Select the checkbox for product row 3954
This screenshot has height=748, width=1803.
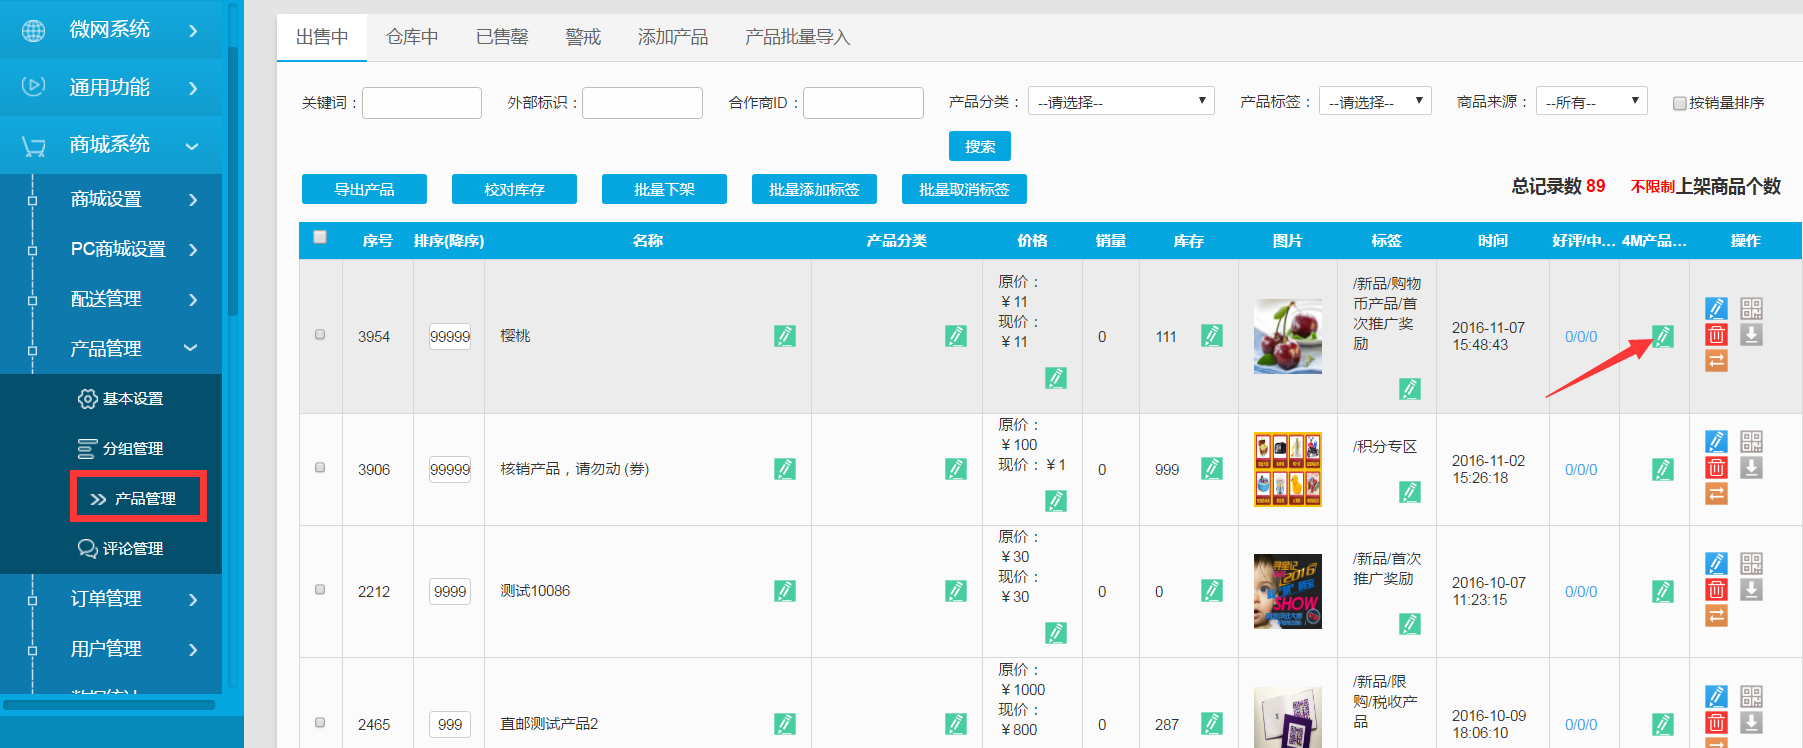[320, 335]
